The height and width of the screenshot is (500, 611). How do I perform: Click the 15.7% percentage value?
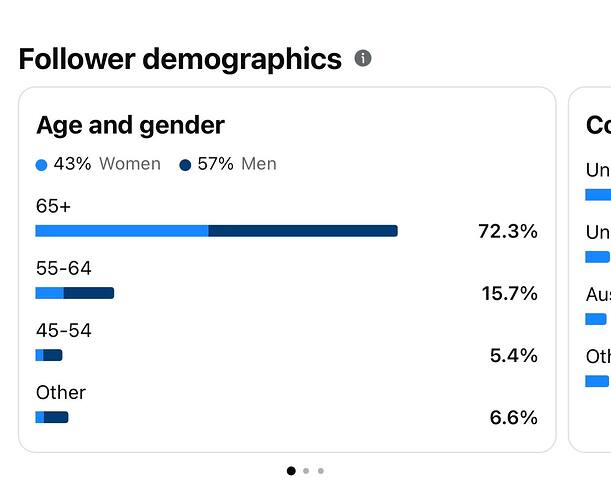(x=510, y=293)
